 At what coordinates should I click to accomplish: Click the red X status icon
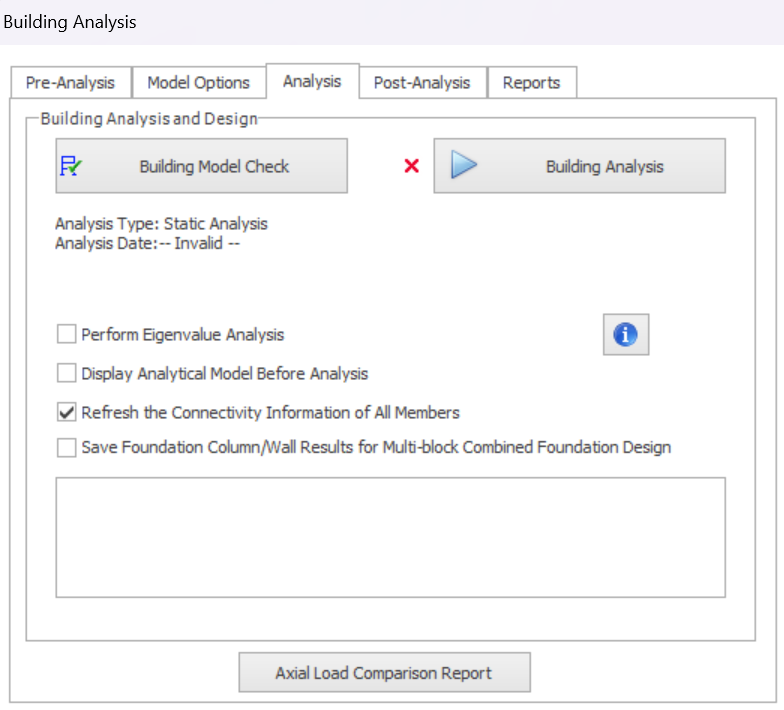[411, 166]
